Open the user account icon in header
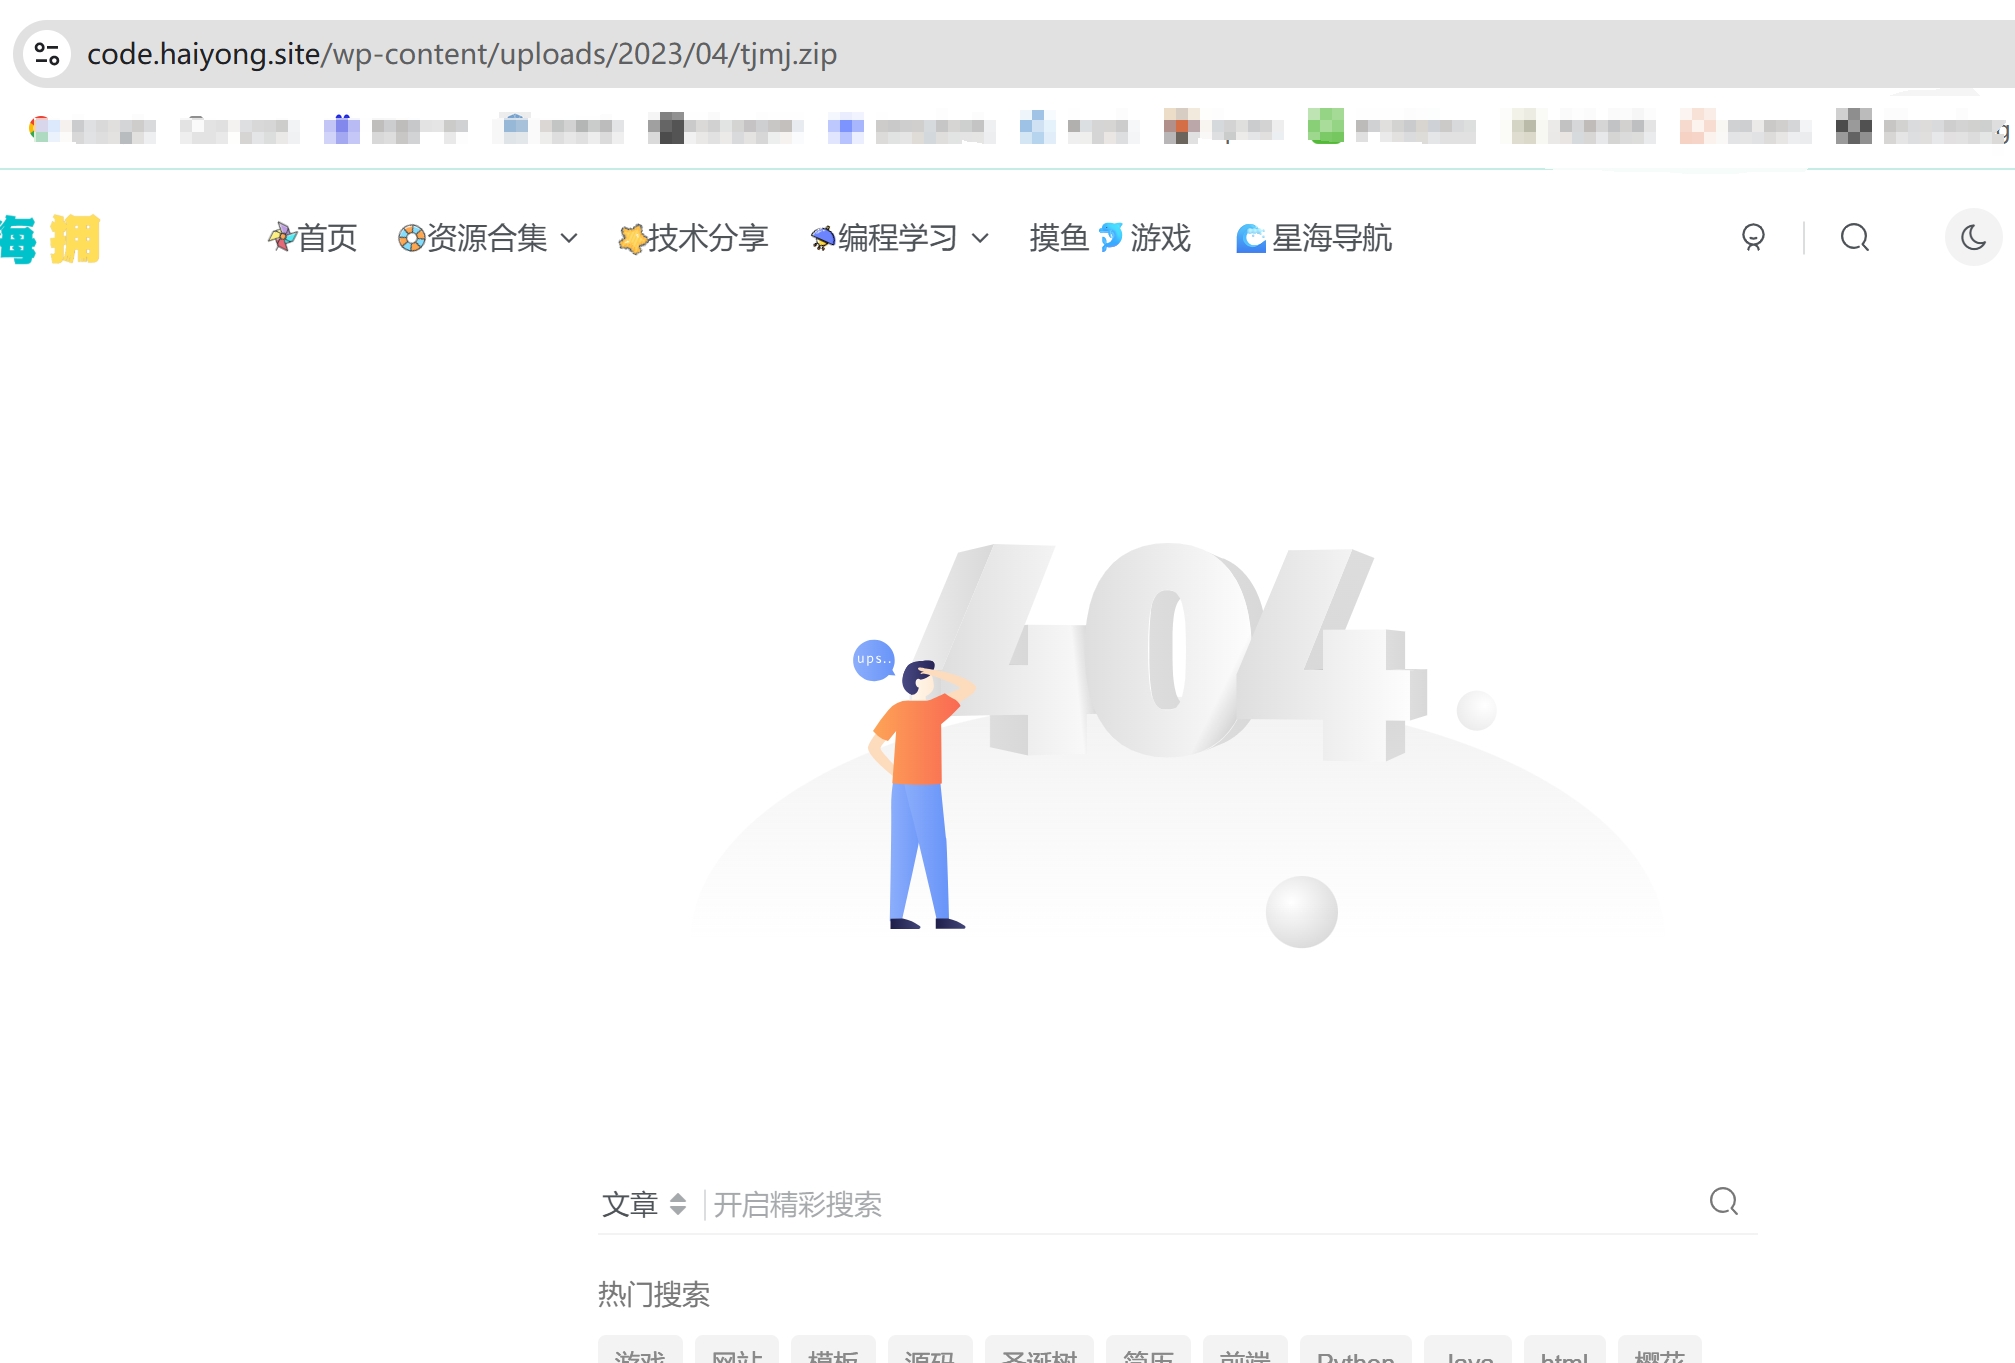 pos(1753,238)
